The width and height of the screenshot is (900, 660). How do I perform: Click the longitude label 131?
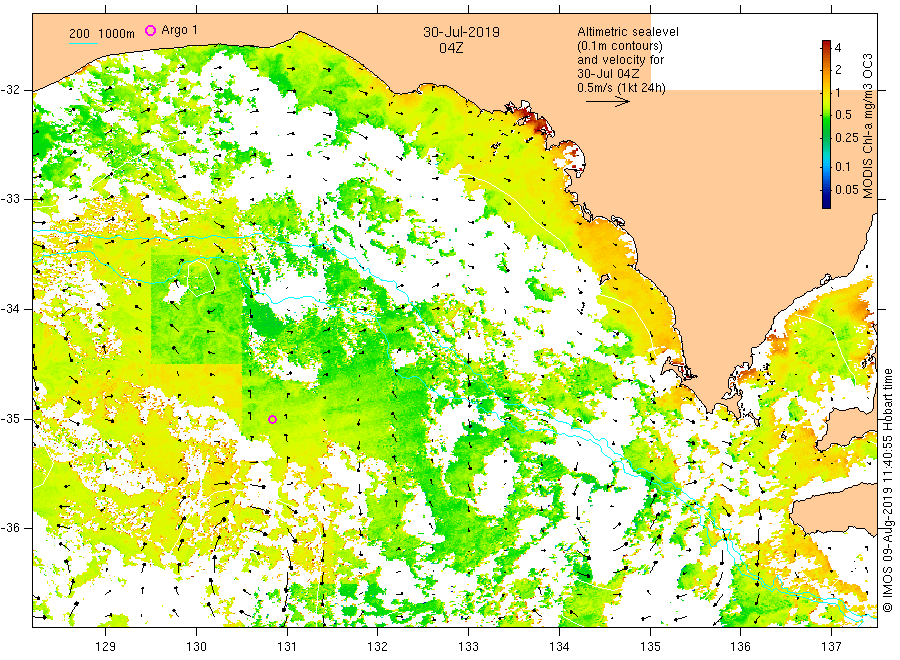coord(287,647)
